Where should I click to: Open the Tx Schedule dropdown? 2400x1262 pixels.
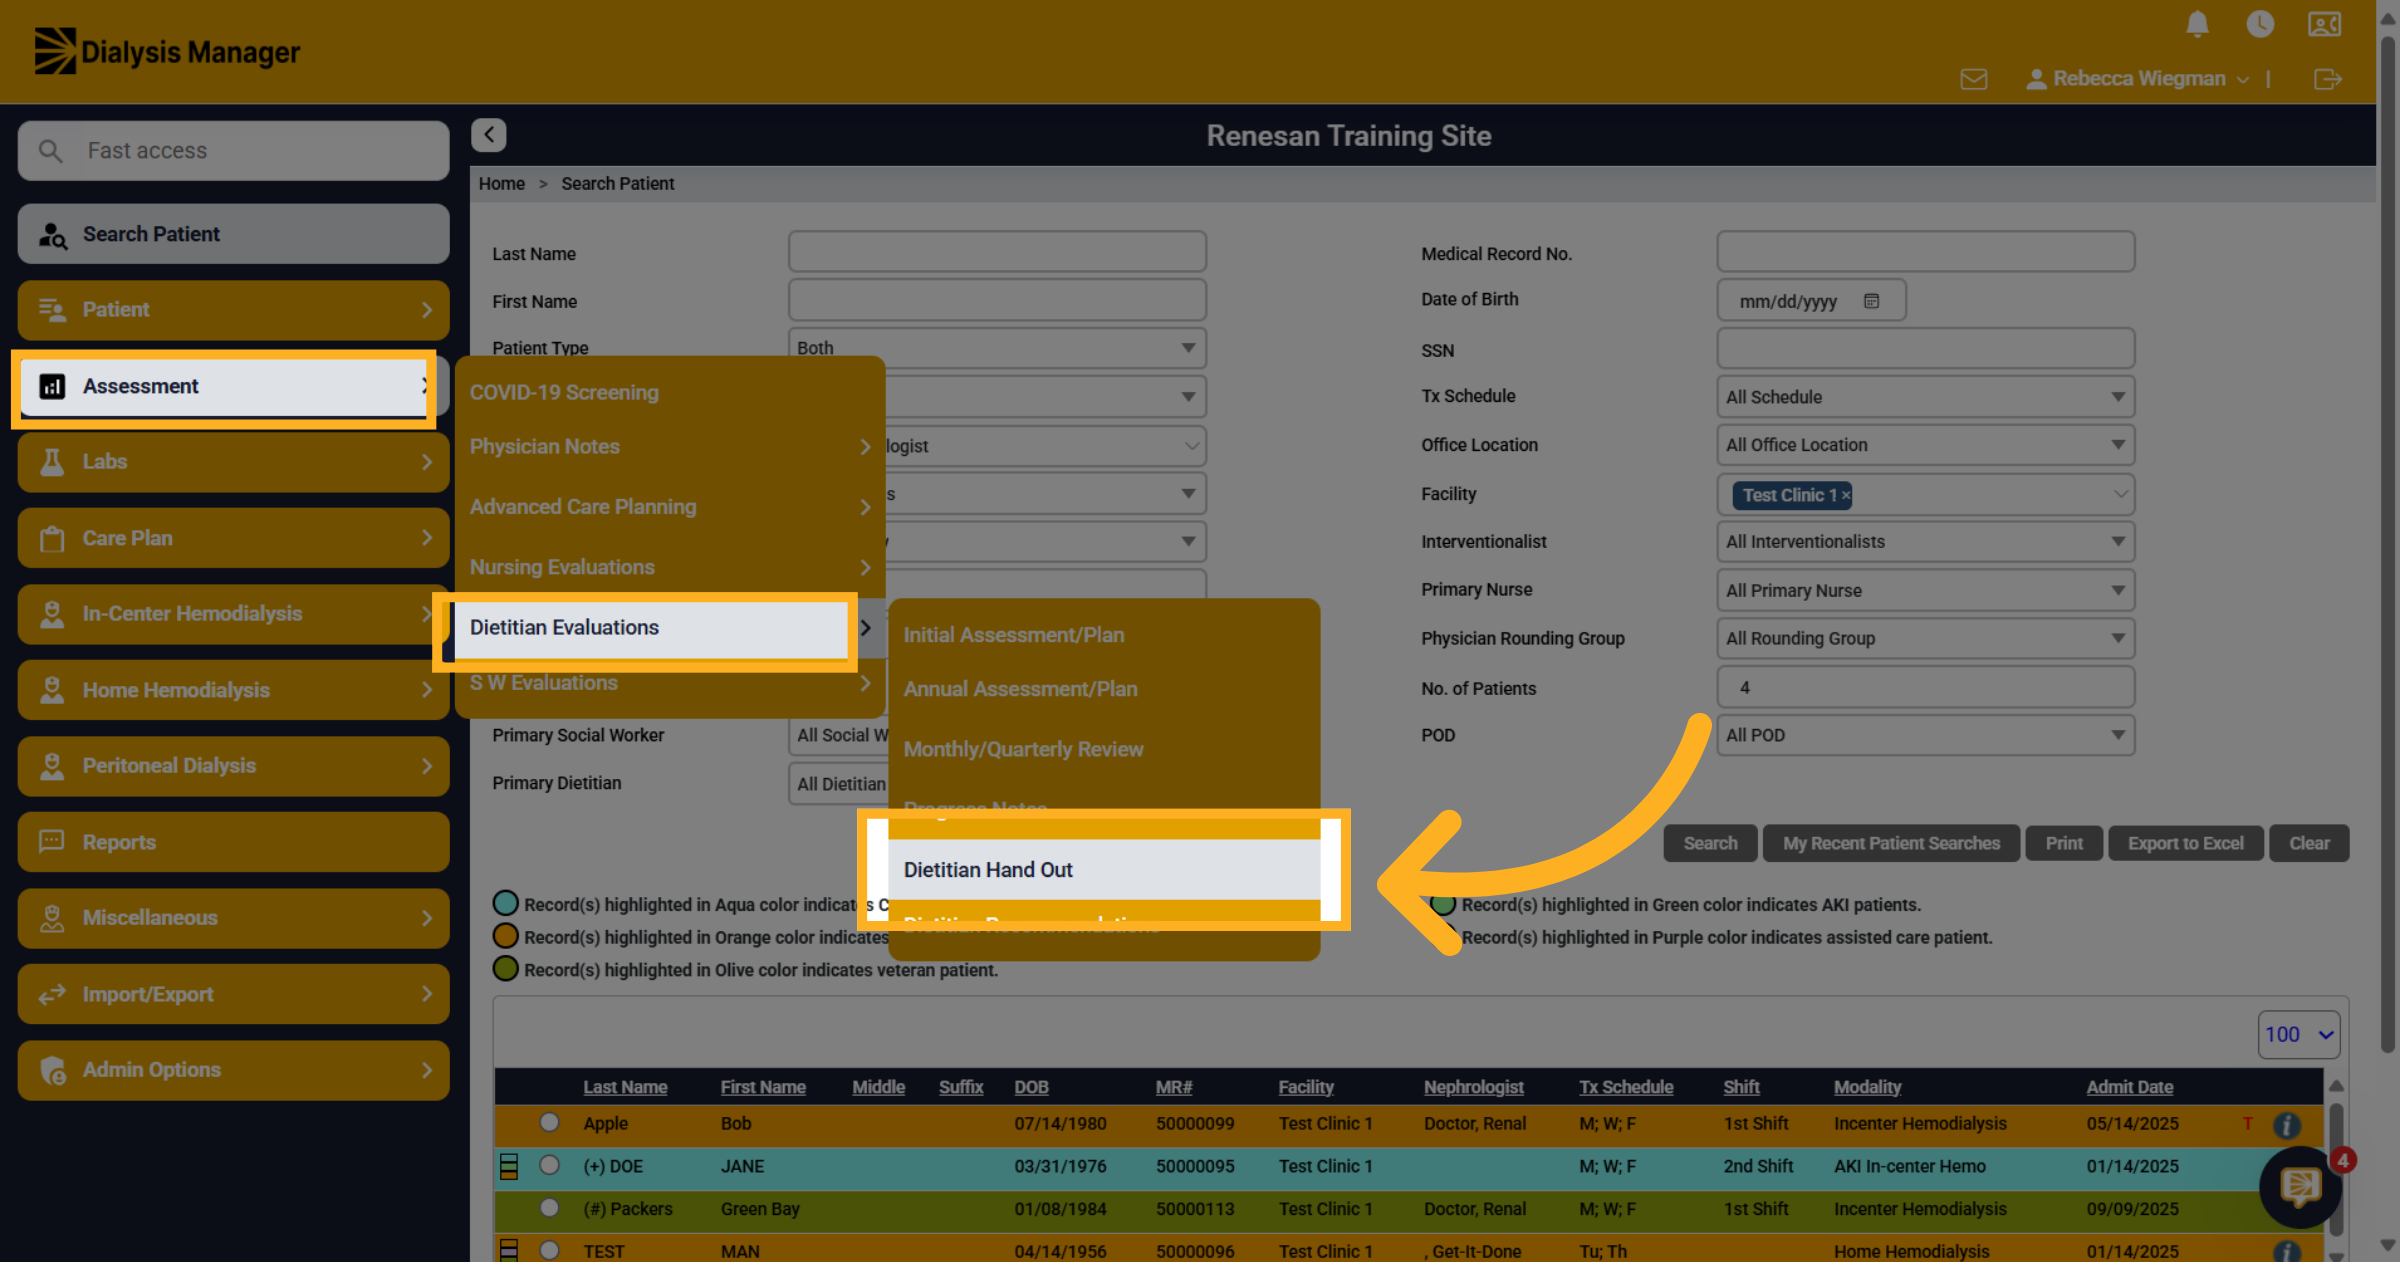tap(1925, 397)
